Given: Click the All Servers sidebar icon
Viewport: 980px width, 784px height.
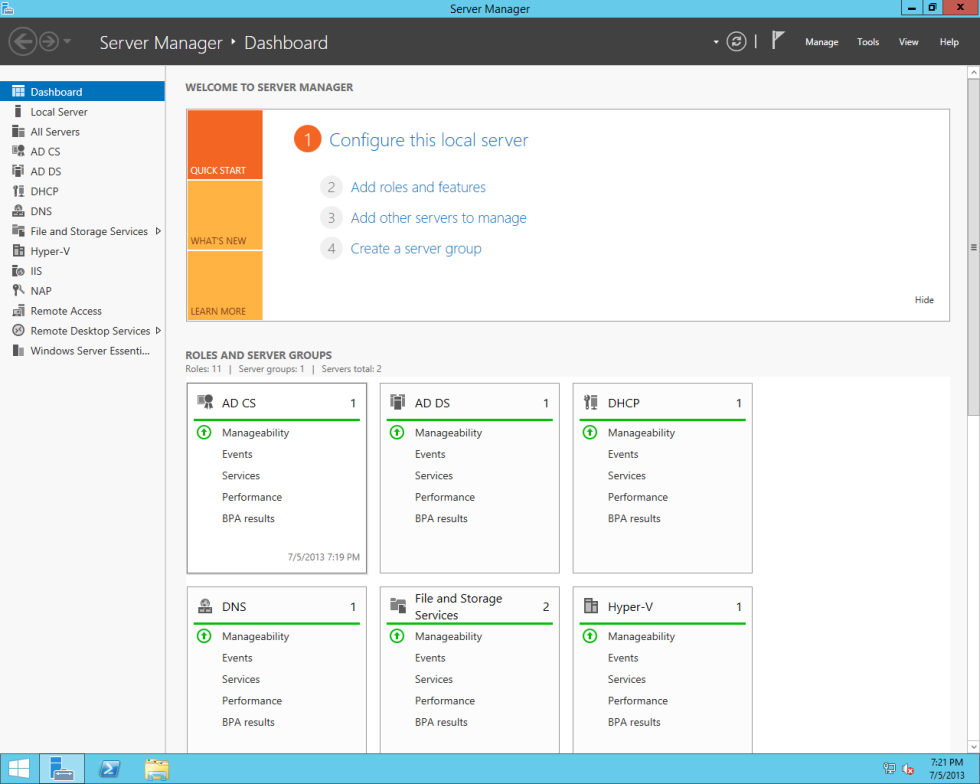Looking at the screenshot, I should 18,131.
